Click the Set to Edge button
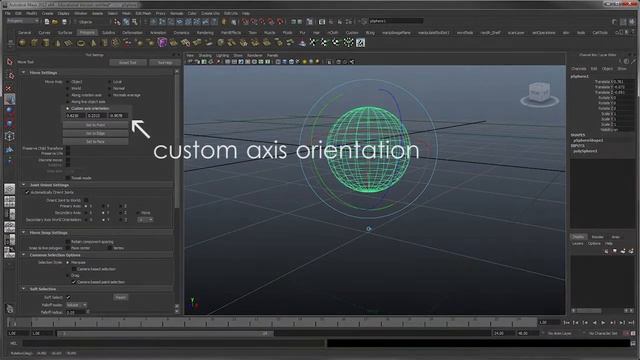640x360 pixels. click(x=96, y=133)
